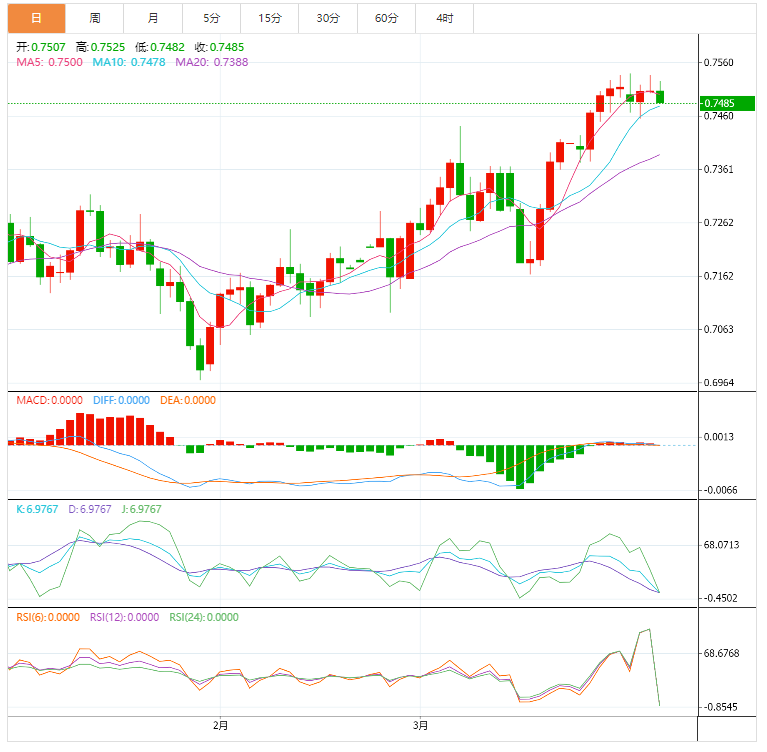The height and width of the screenshot is (752, 767).
Task: Click the RSI(6) indicator label
Action: pyautogui.click(x=48, y=617)
